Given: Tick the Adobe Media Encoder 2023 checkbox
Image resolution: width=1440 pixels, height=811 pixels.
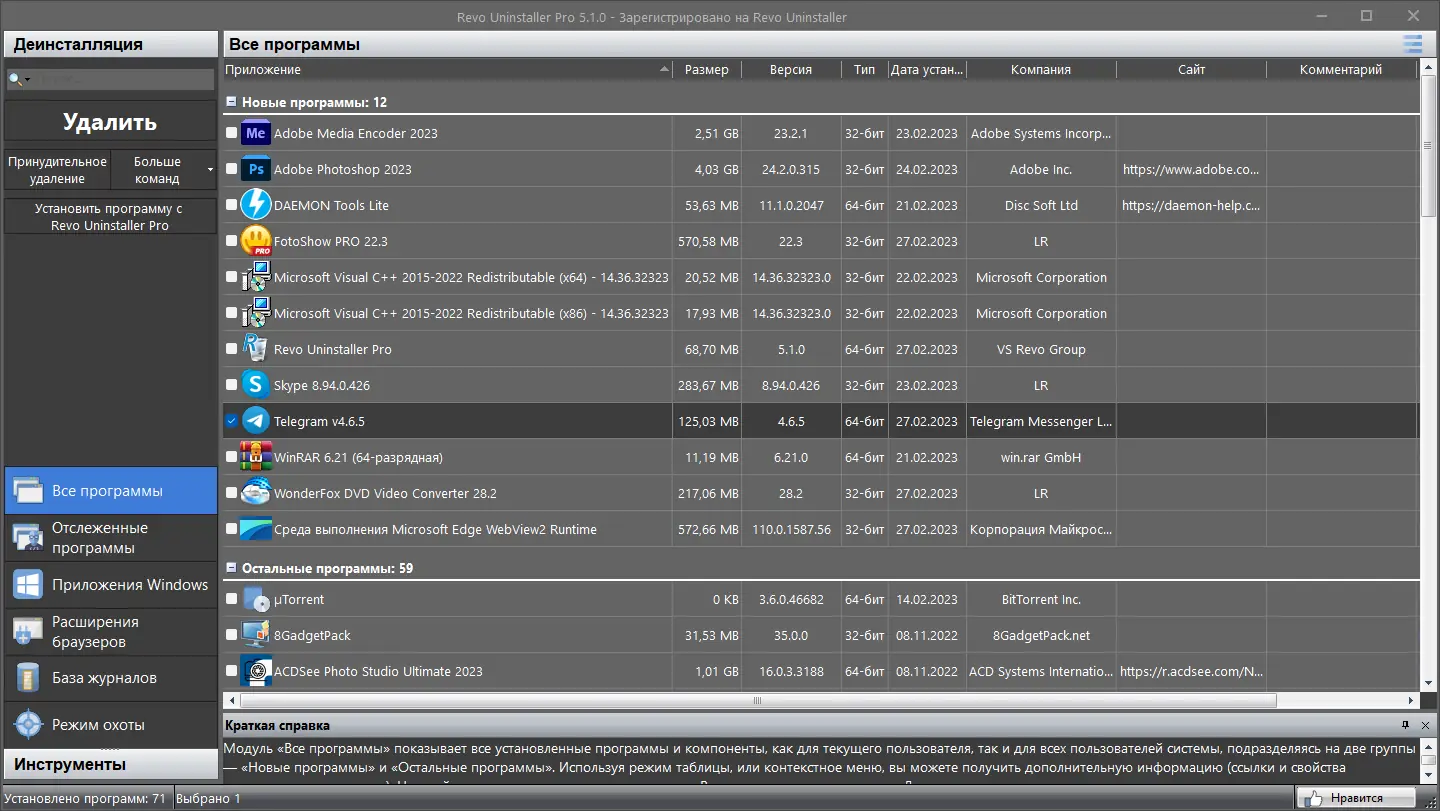Looking at the screenshot, I should [232, 133].
